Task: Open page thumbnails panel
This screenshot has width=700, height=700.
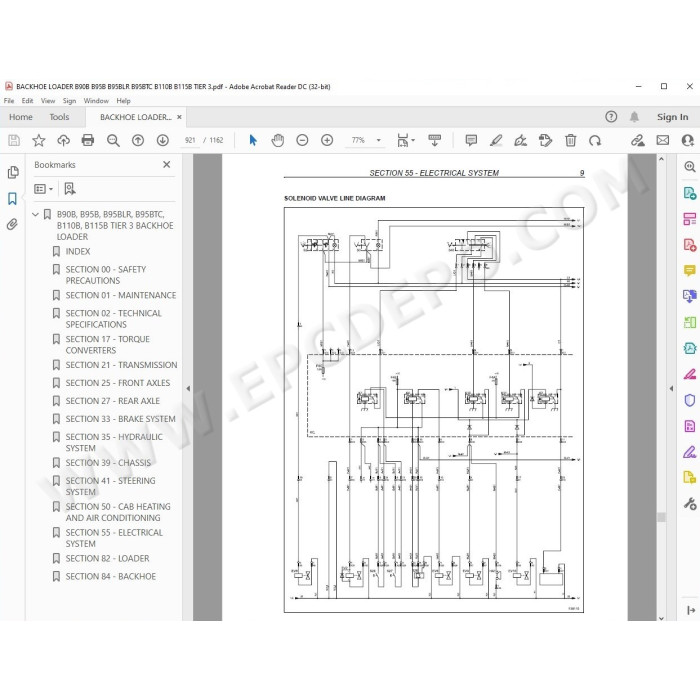Action: pos(13,172)
